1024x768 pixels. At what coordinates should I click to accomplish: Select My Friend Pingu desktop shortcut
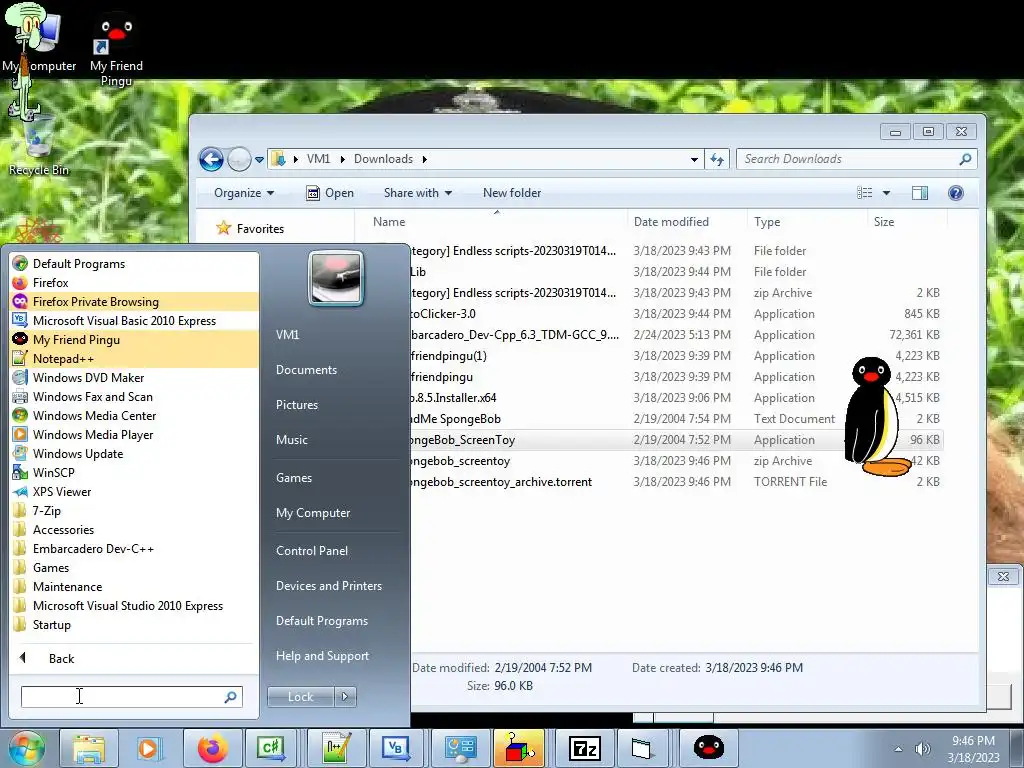point(116,51)
